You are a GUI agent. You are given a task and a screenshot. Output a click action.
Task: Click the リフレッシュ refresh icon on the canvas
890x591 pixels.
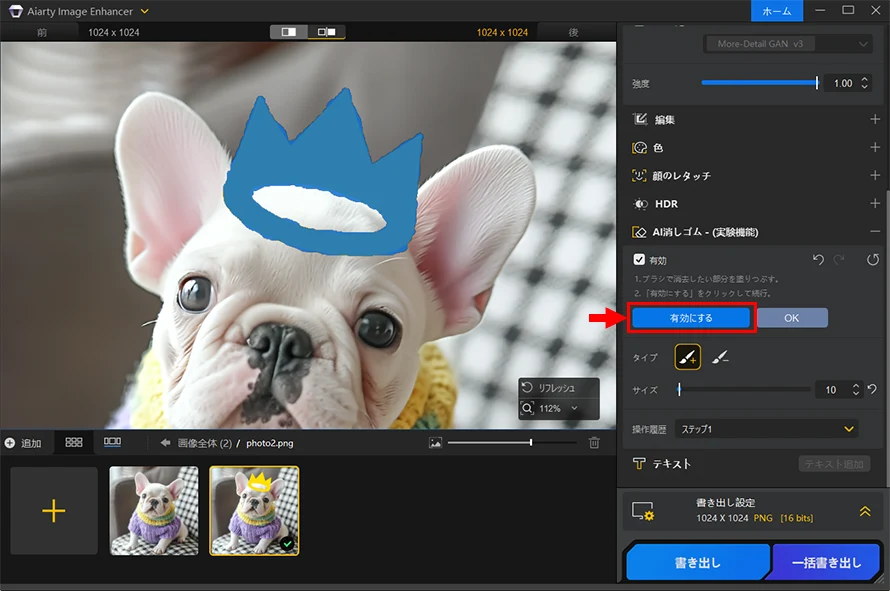[x=527, y=386]
